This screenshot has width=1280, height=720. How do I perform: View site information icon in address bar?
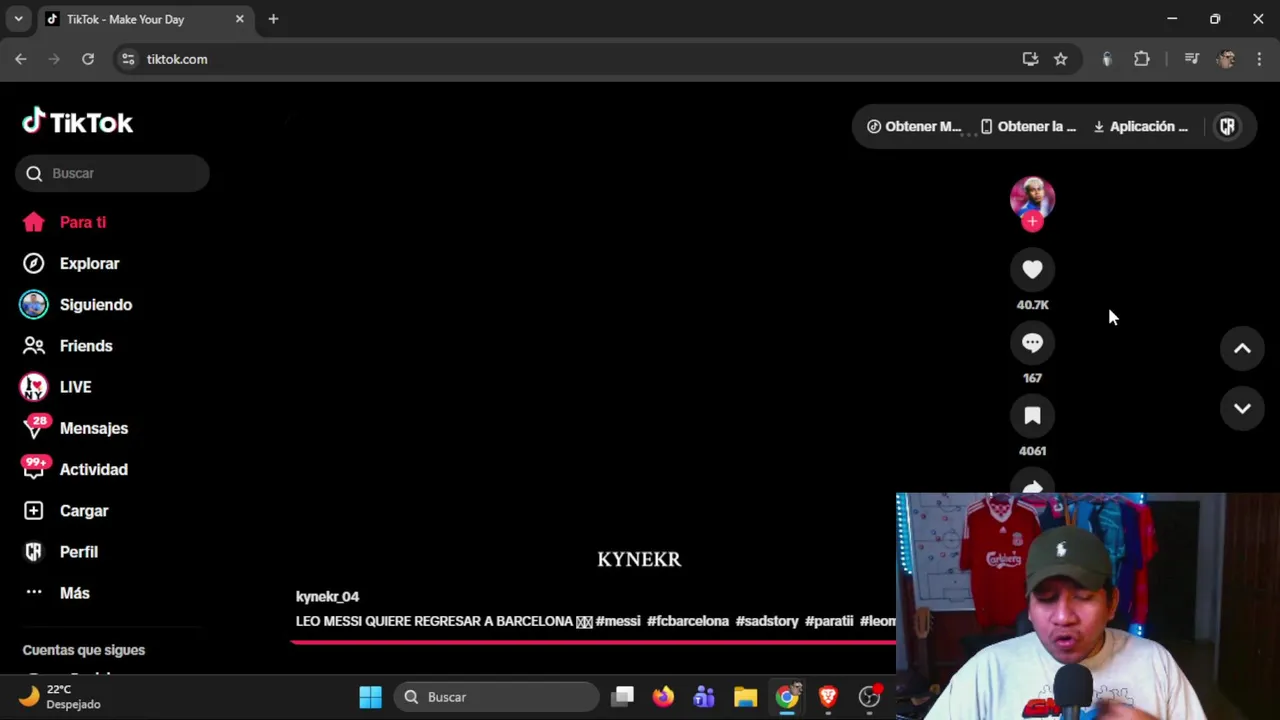click(128, 59)
